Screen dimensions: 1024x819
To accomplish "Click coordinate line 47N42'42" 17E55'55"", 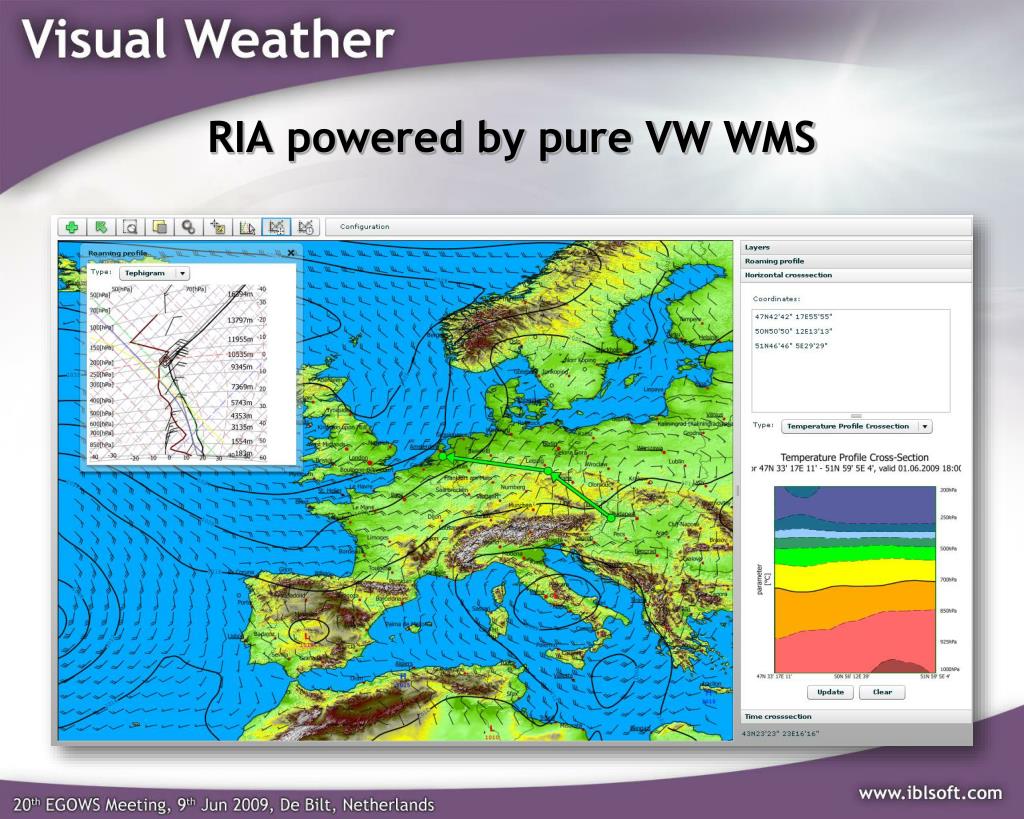I will (x=793, y=317).
